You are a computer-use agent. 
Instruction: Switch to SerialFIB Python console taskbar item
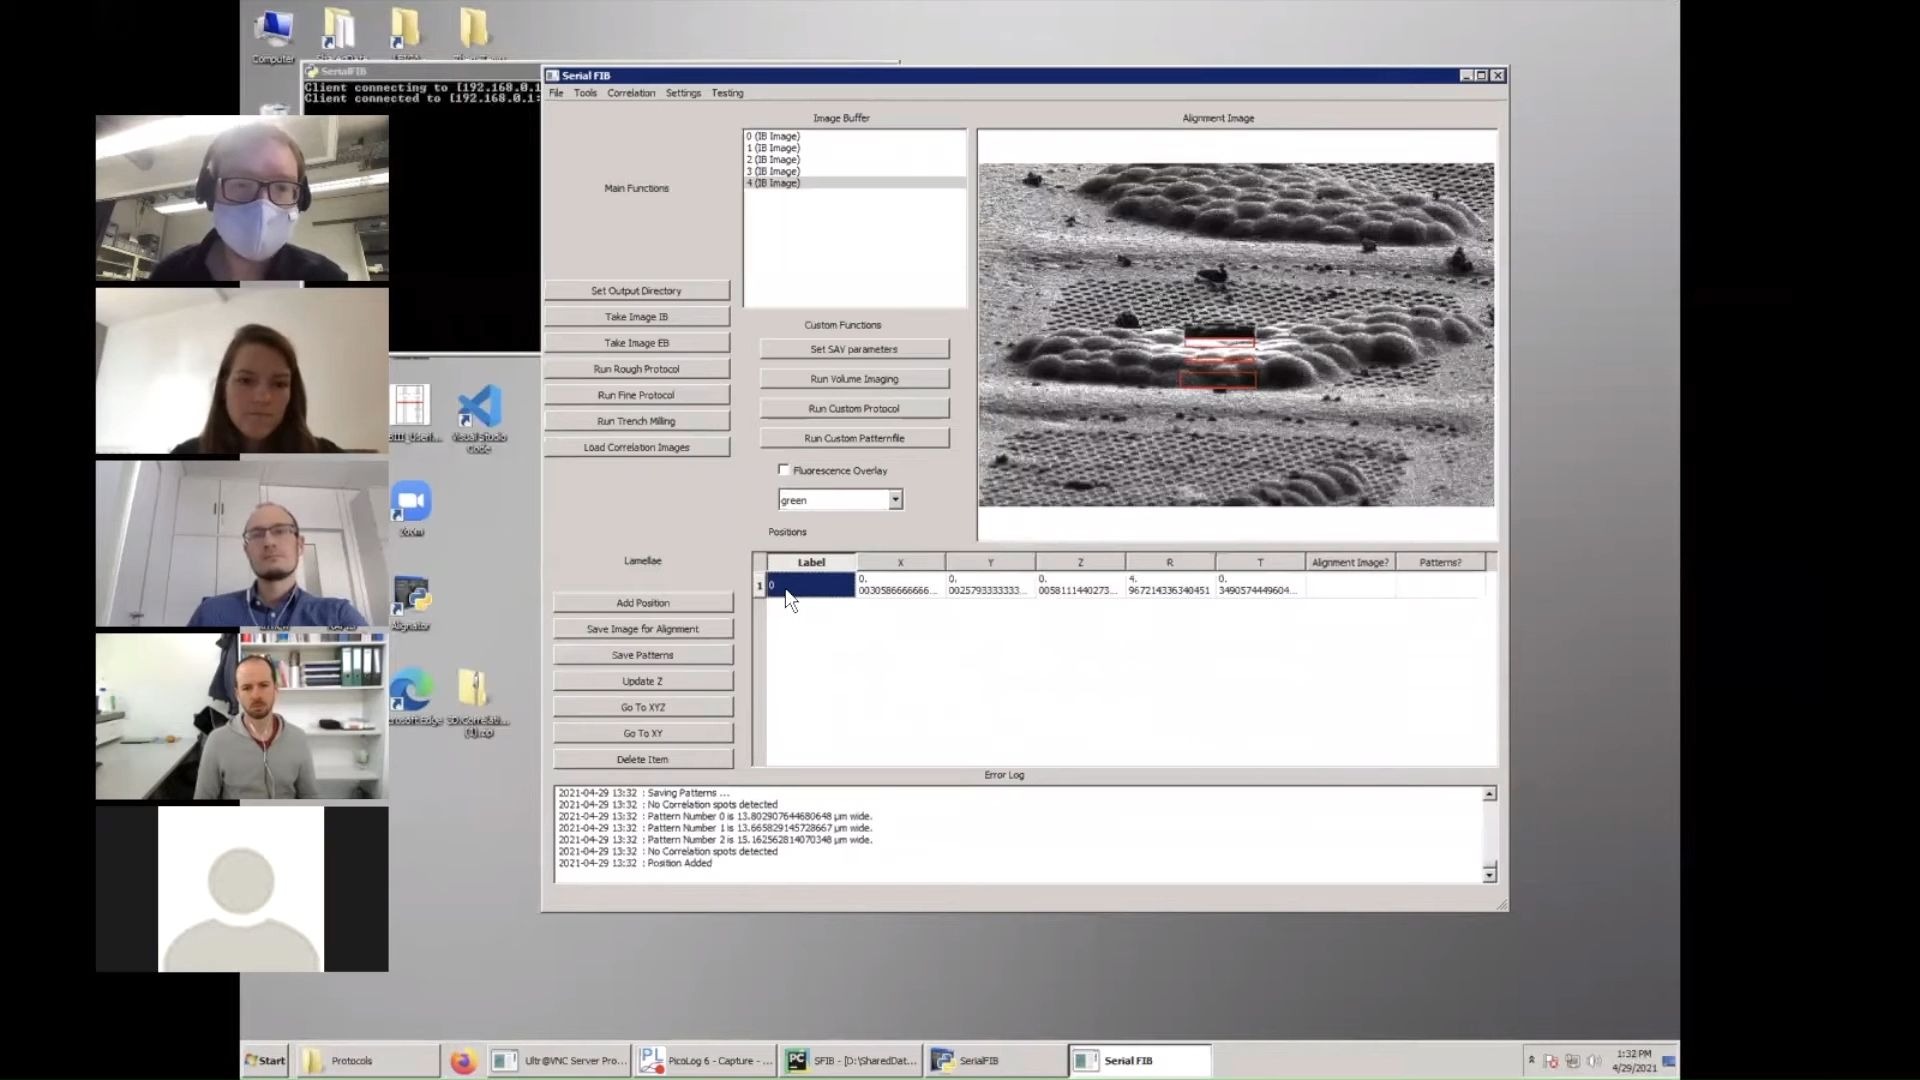[x=997, y=1061]
